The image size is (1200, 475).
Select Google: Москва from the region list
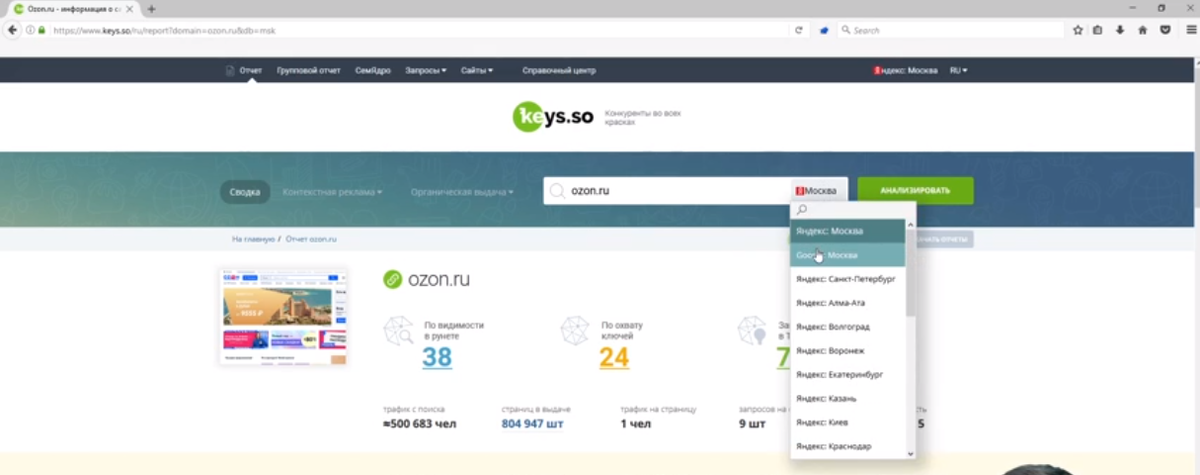point(848,255)
